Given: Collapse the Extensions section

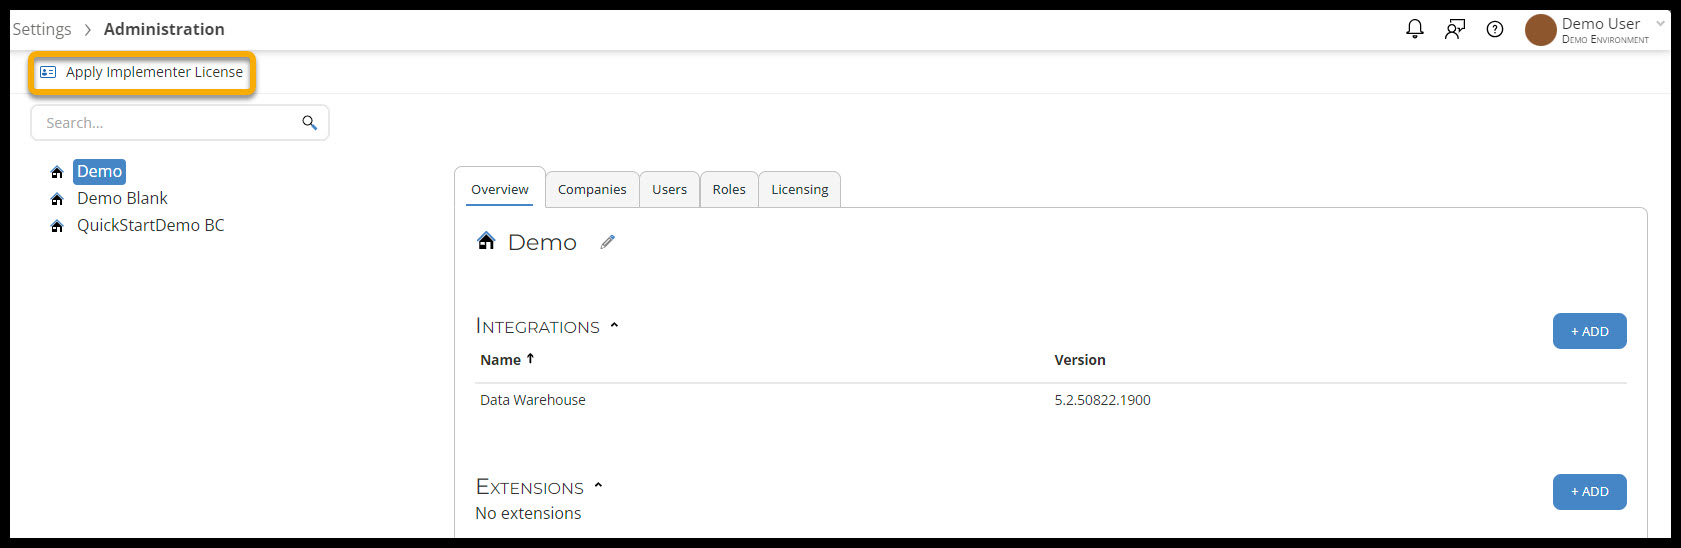Looking at the screenshot, I should (x=598, y=486).
